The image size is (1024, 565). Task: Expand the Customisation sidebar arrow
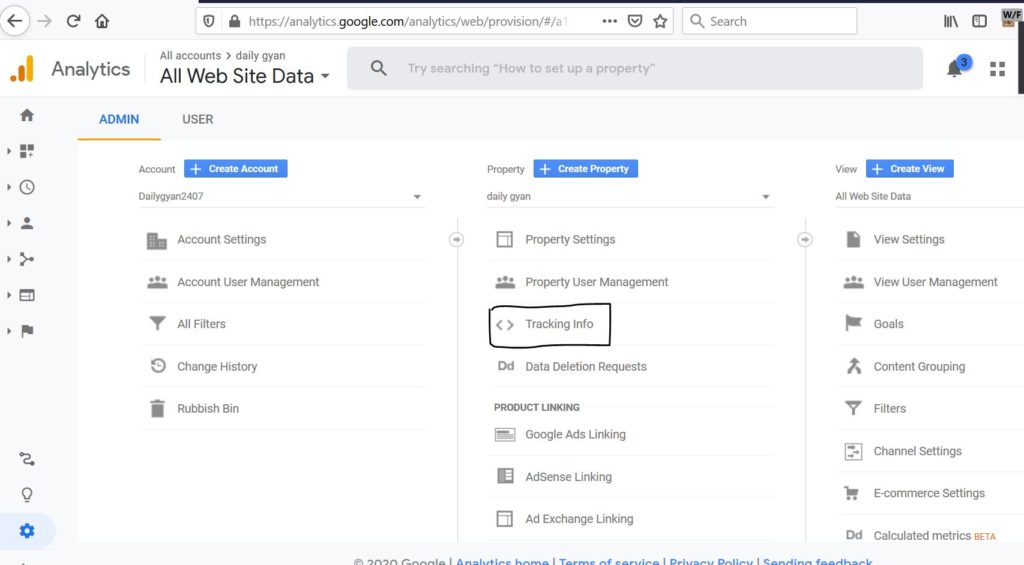pyautogui.click(x=8, y=152)
